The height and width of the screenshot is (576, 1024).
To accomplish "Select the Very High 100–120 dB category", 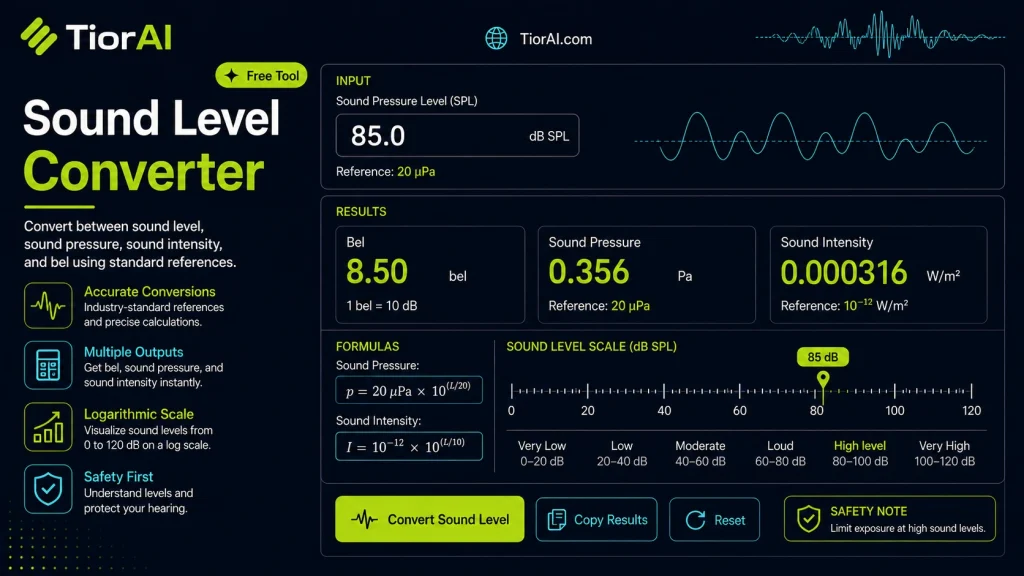I will tap(944, 453).
